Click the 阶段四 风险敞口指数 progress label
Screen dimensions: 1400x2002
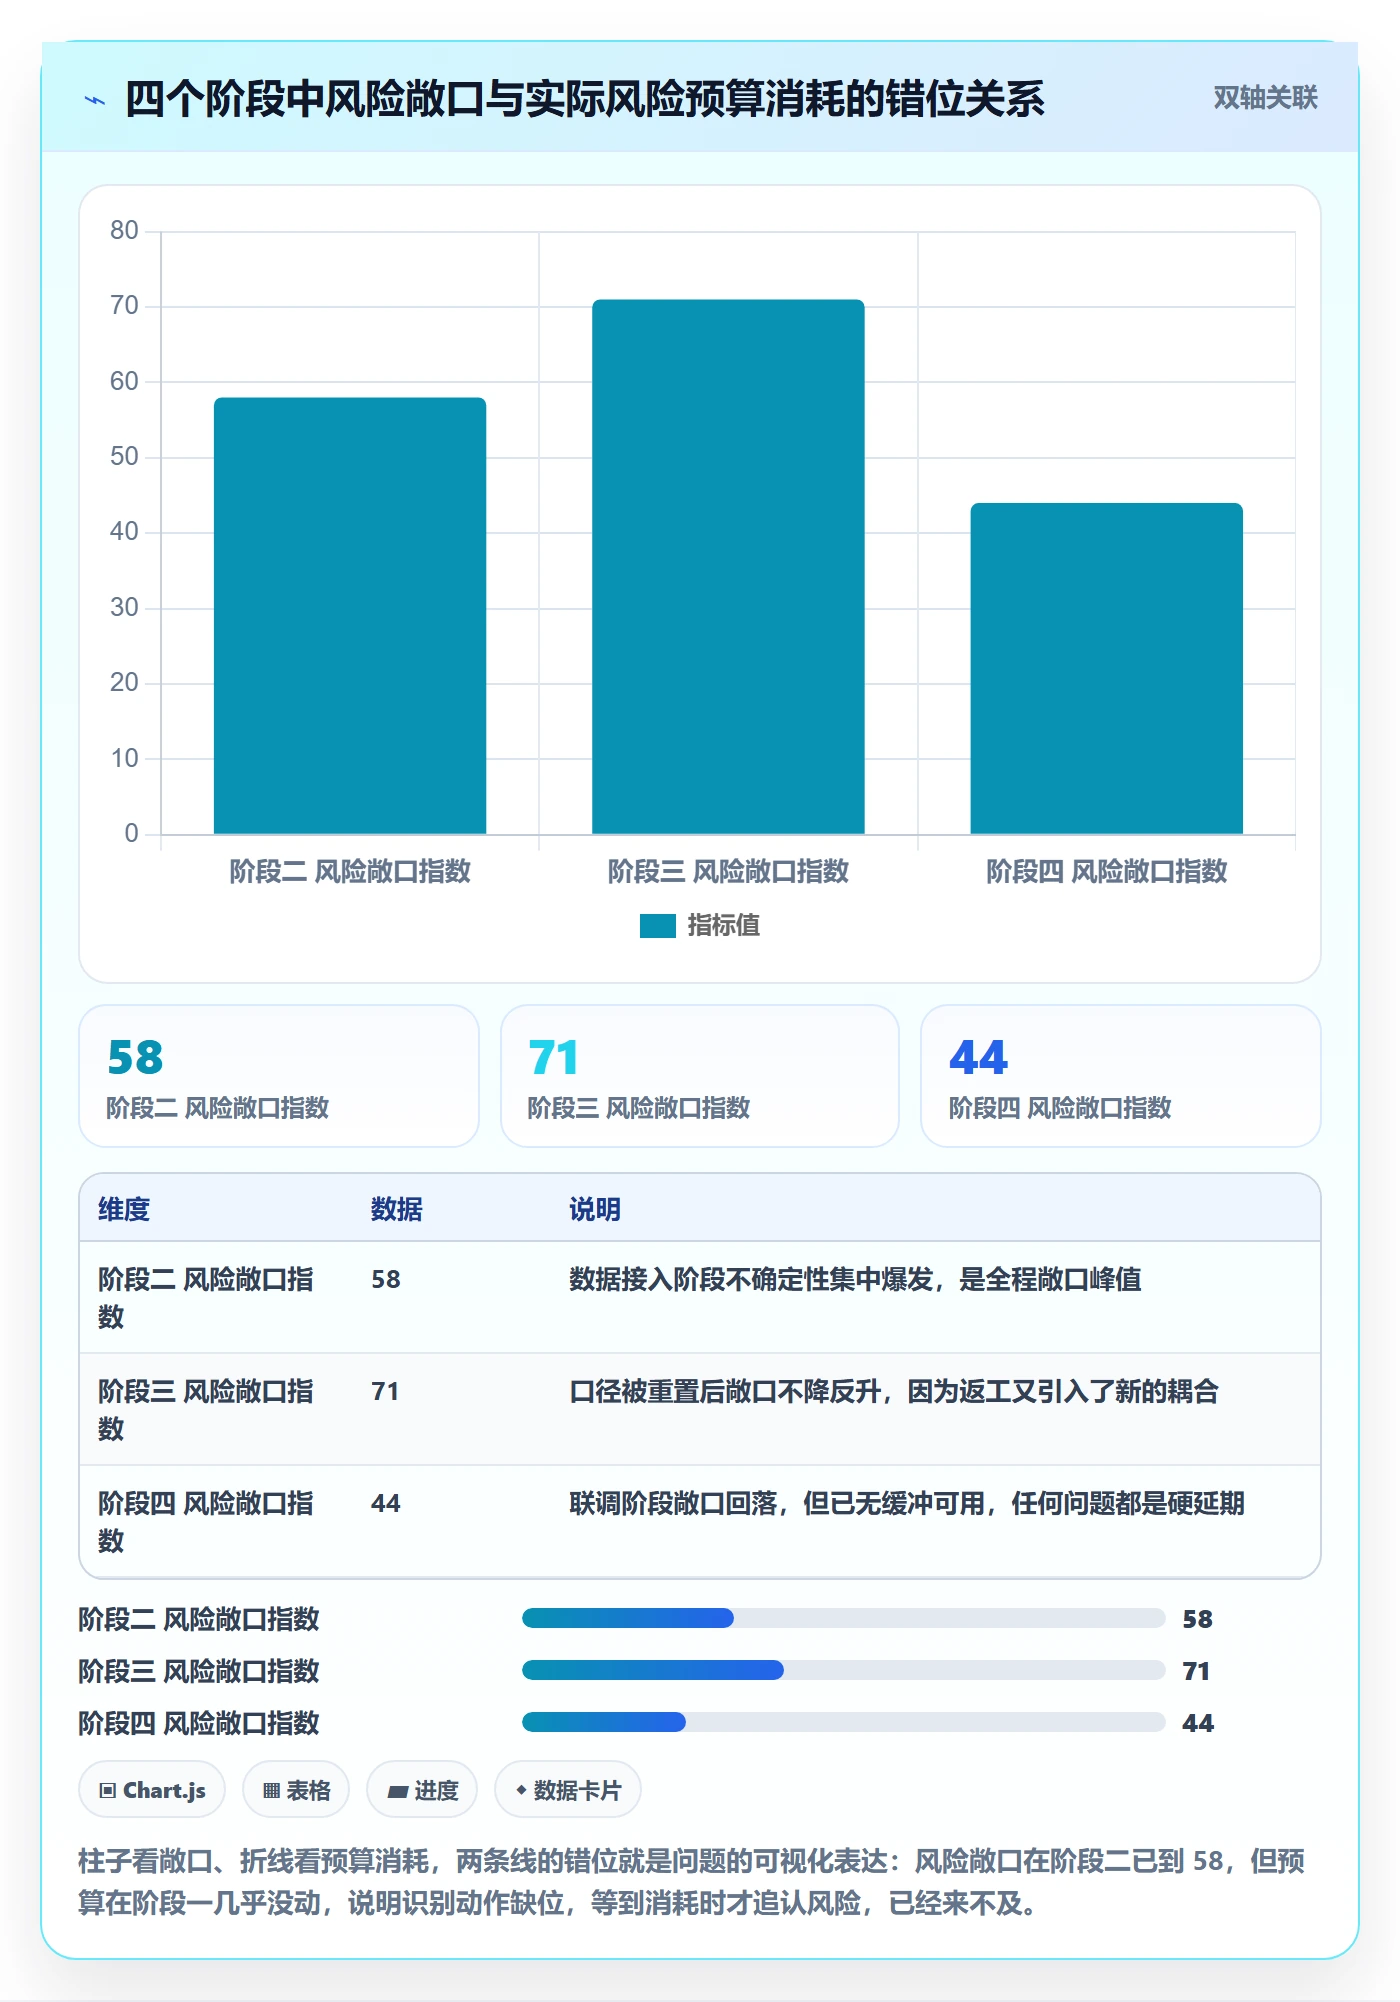199,1723
